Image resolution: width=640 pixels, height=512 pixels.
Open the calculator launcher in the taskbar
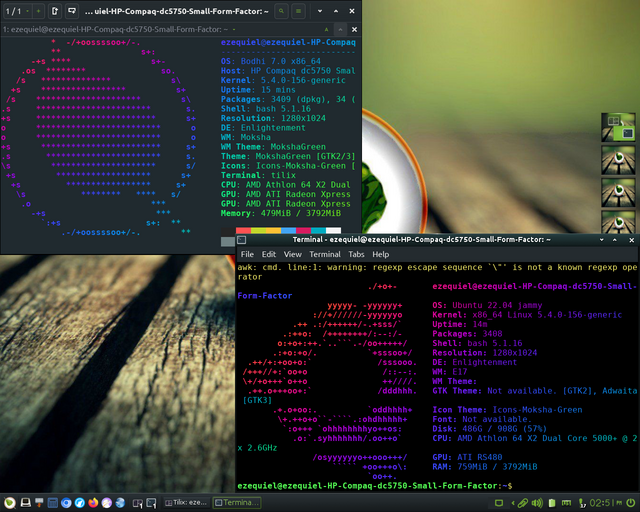(x=53, y=503)
